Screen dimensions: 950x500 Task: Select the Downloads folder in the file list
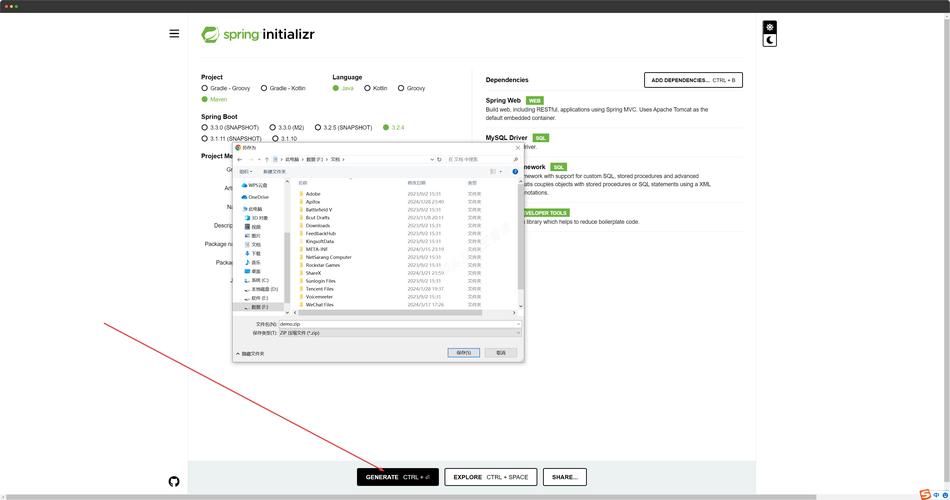click(x=318, y=225)
